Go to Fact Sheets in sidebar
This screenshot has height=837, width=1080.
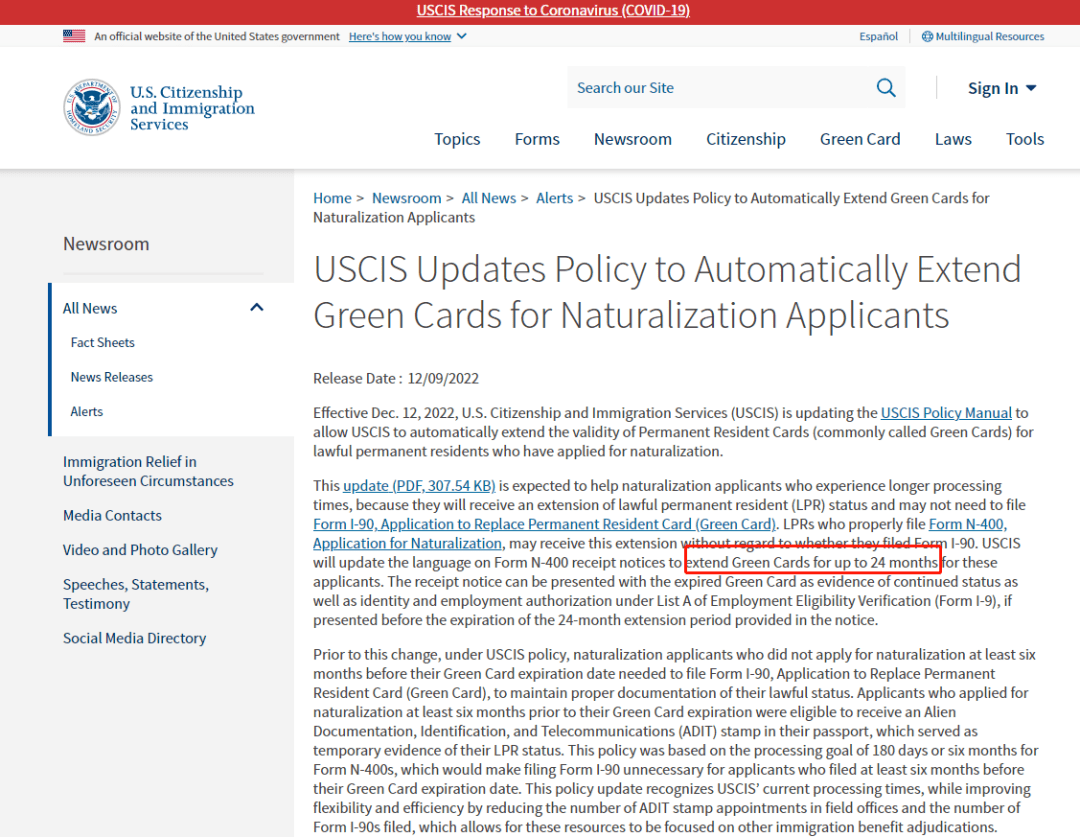pos(102,343)
